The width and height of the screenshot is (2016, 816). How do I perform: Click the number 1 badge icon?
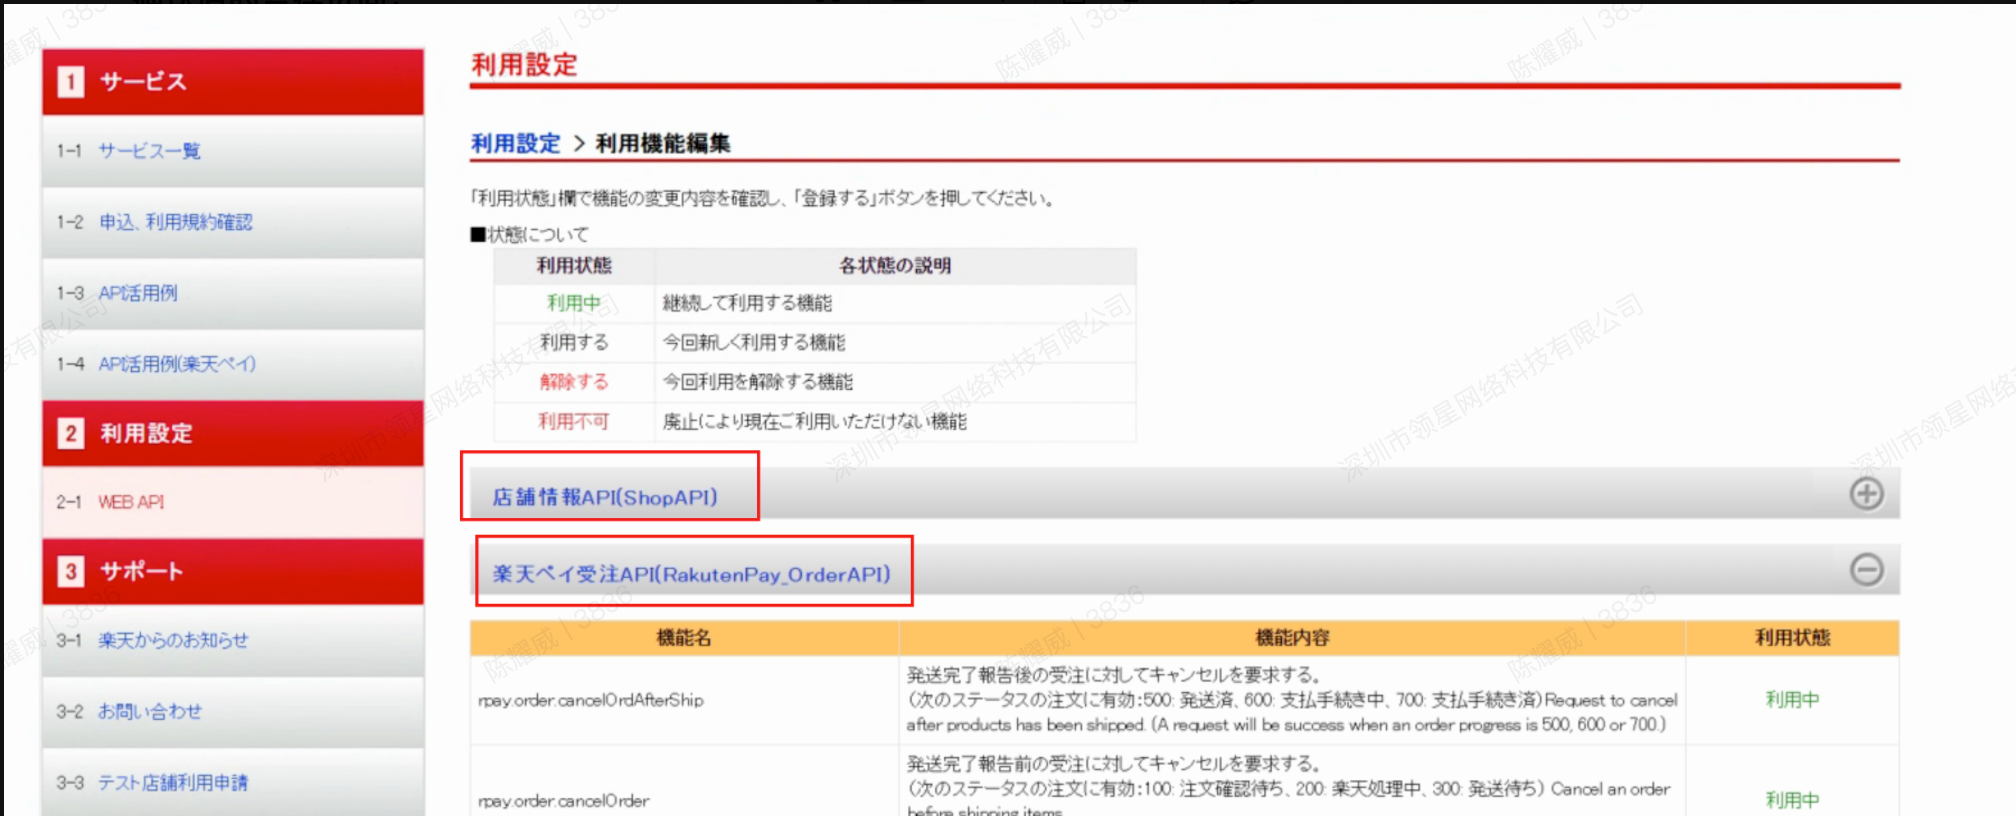70,81
